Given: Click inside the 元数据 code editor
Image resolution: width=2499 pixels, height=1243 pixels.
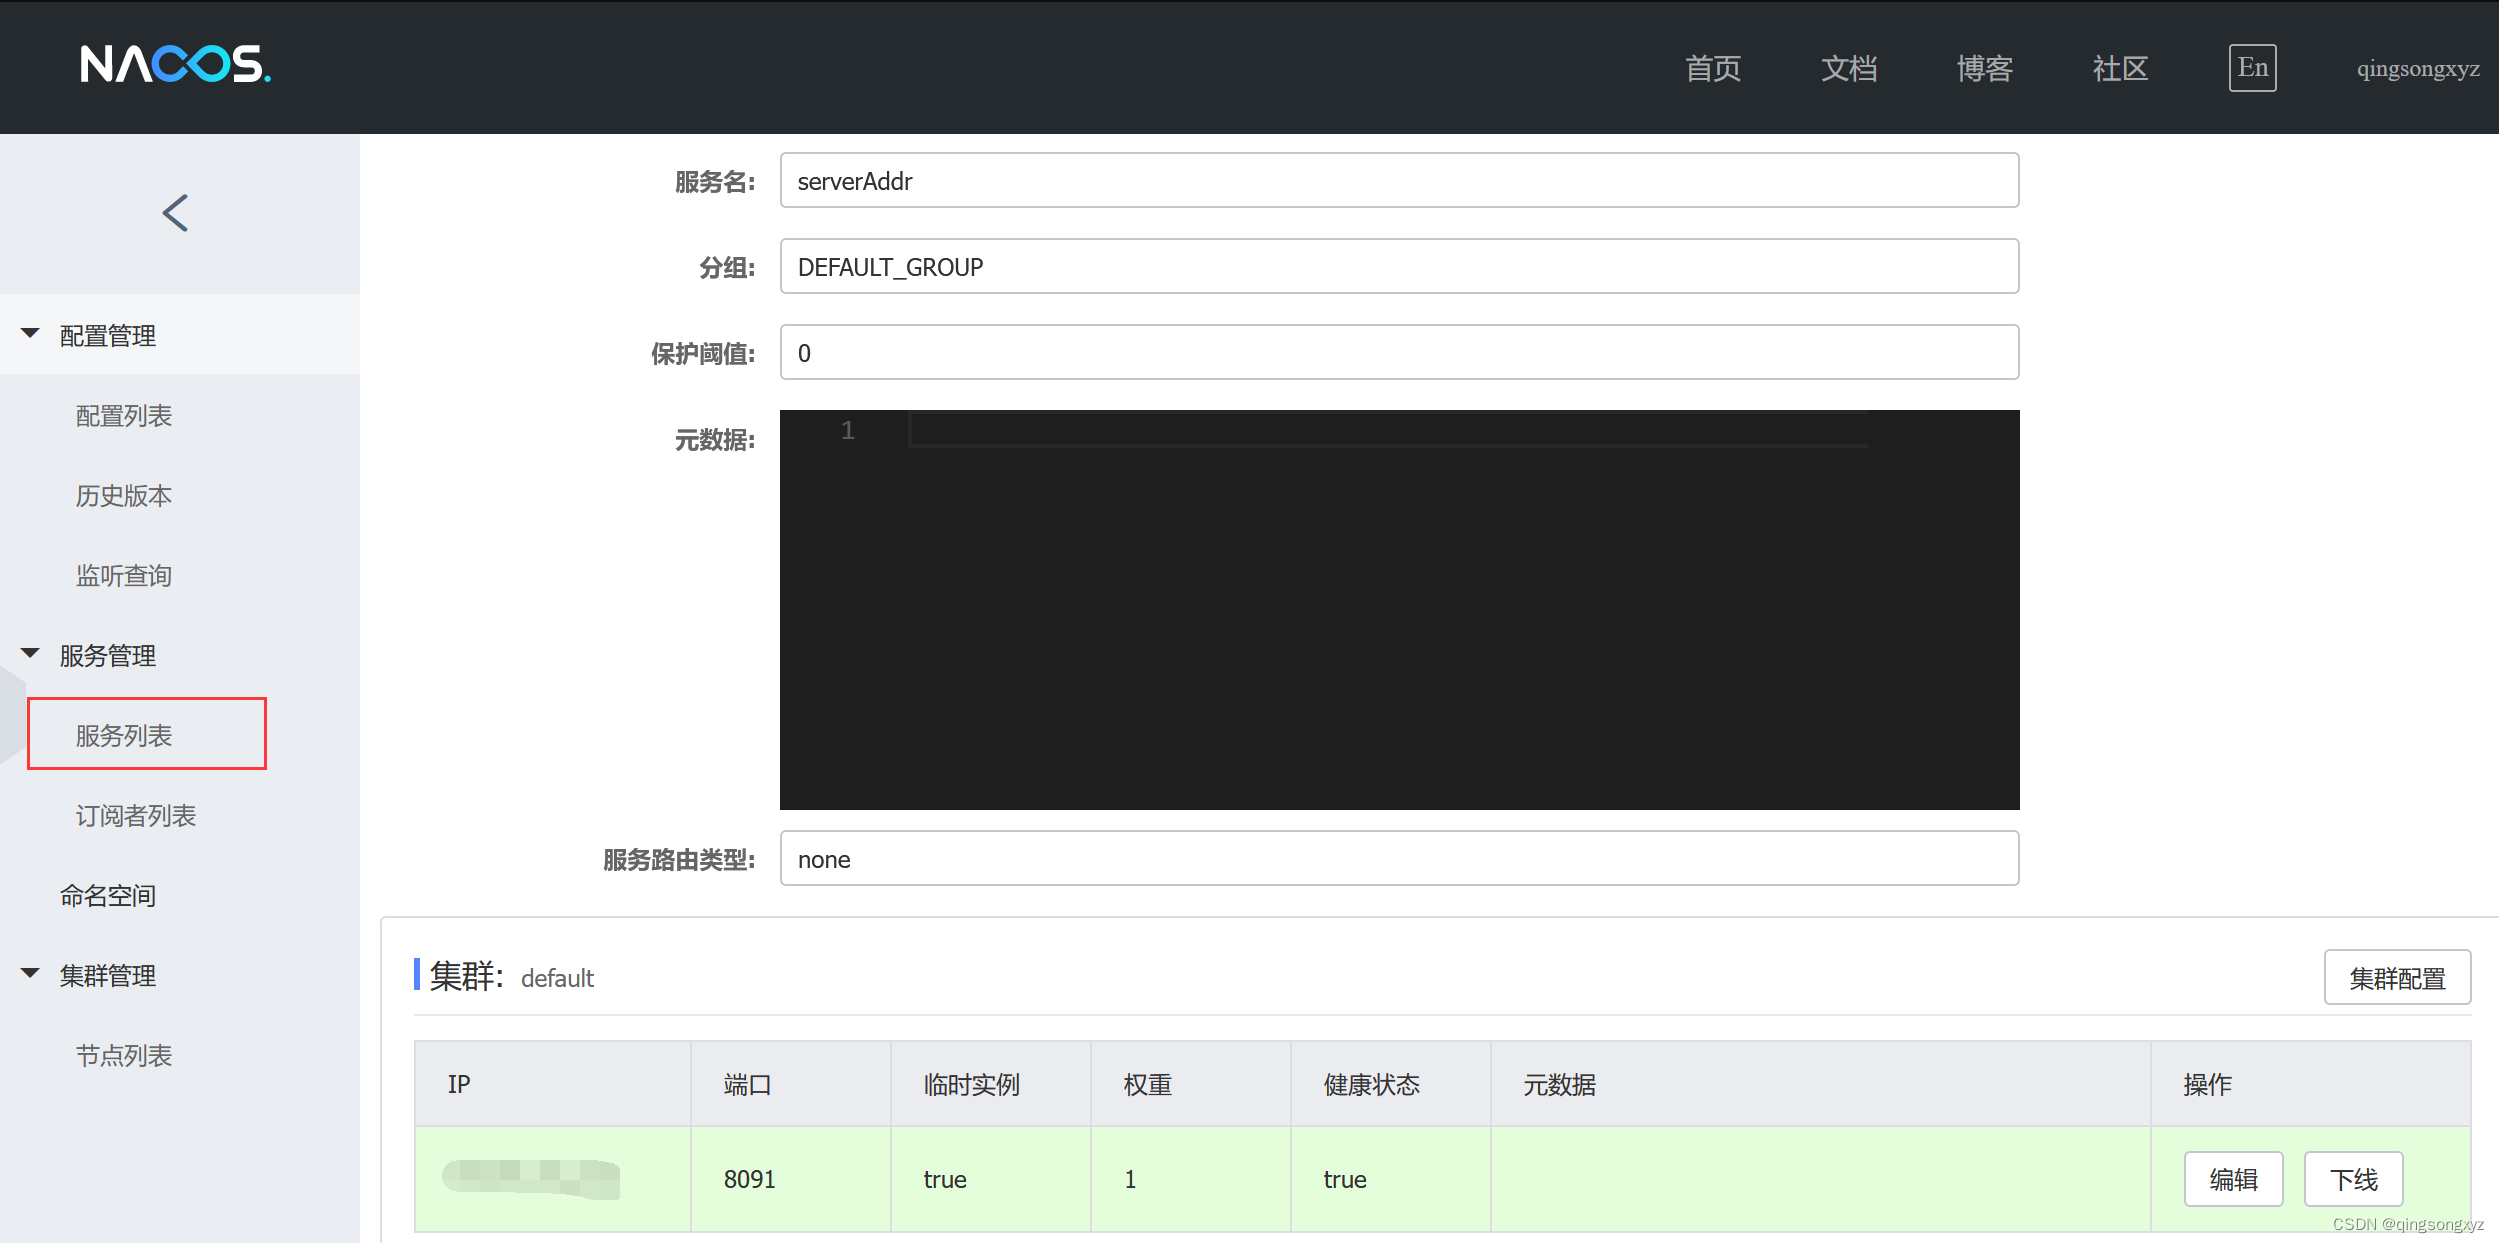Looking at the screenshot, I should click(1399, 610).
